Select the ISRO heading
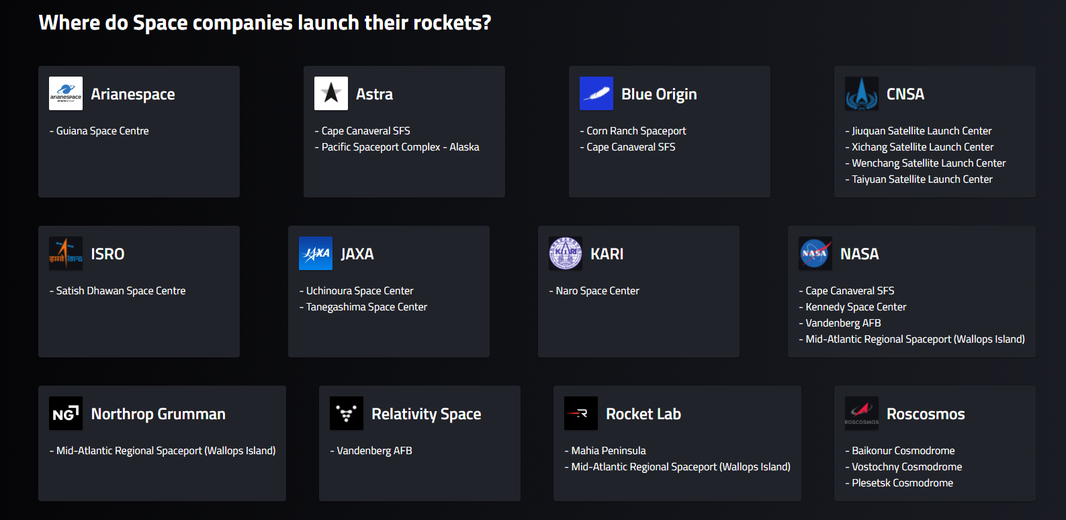 coord(108,254)
